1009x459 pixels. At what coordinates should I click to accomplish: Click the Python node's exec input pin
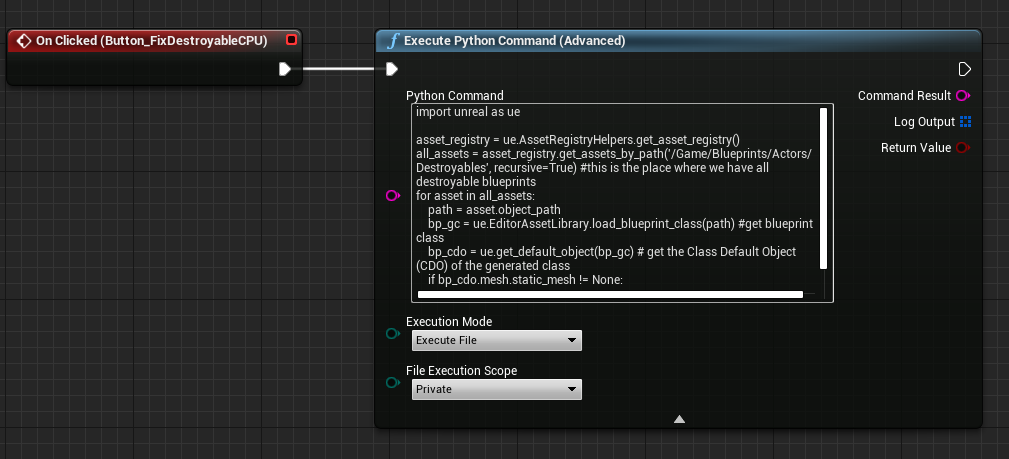click(x=392, y=69)
